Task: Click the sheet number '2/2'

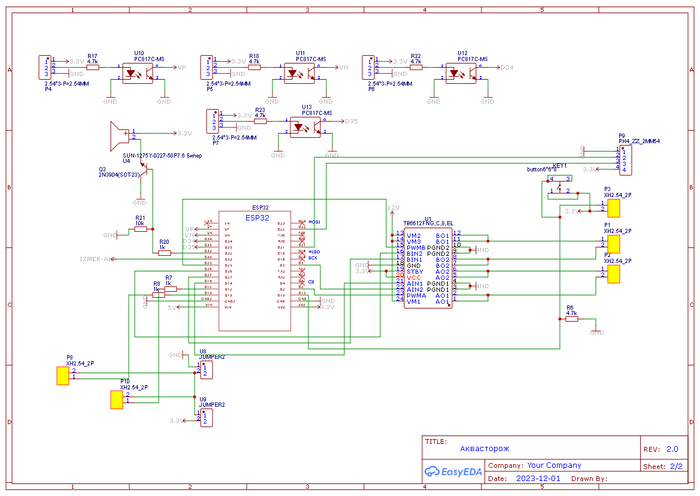Action: pyautogui.click(x=676, y=466)
